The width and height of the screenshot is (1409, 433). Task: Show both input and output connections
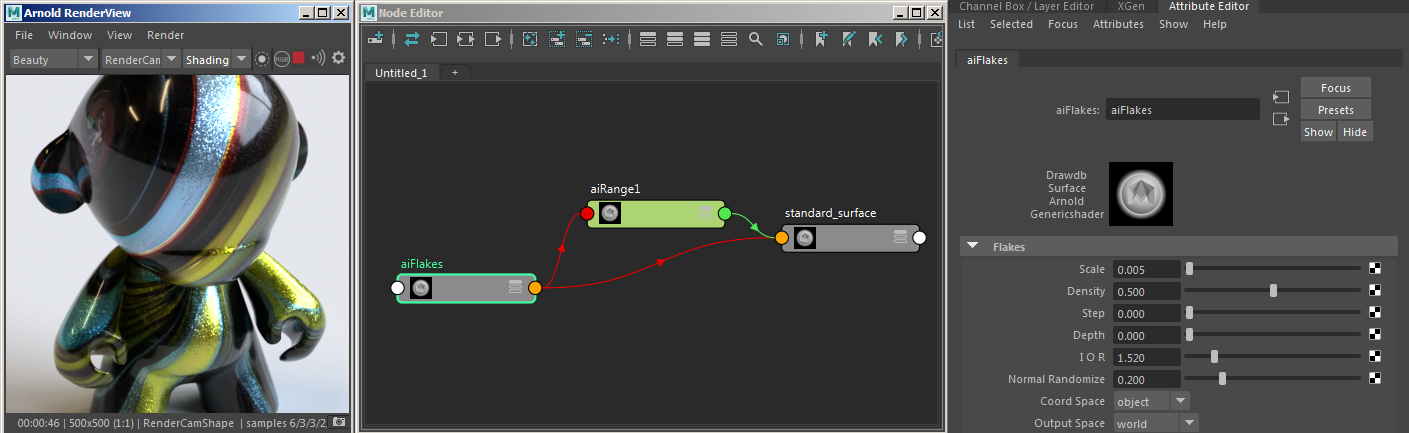(x=466, y=39)
